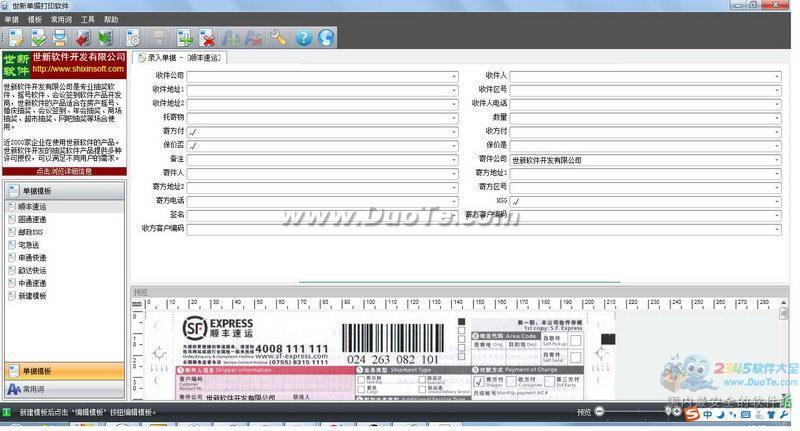This screenshot has width=800, height=431.
Task: Select the 韵达快运 template
Action: point(32,270)
